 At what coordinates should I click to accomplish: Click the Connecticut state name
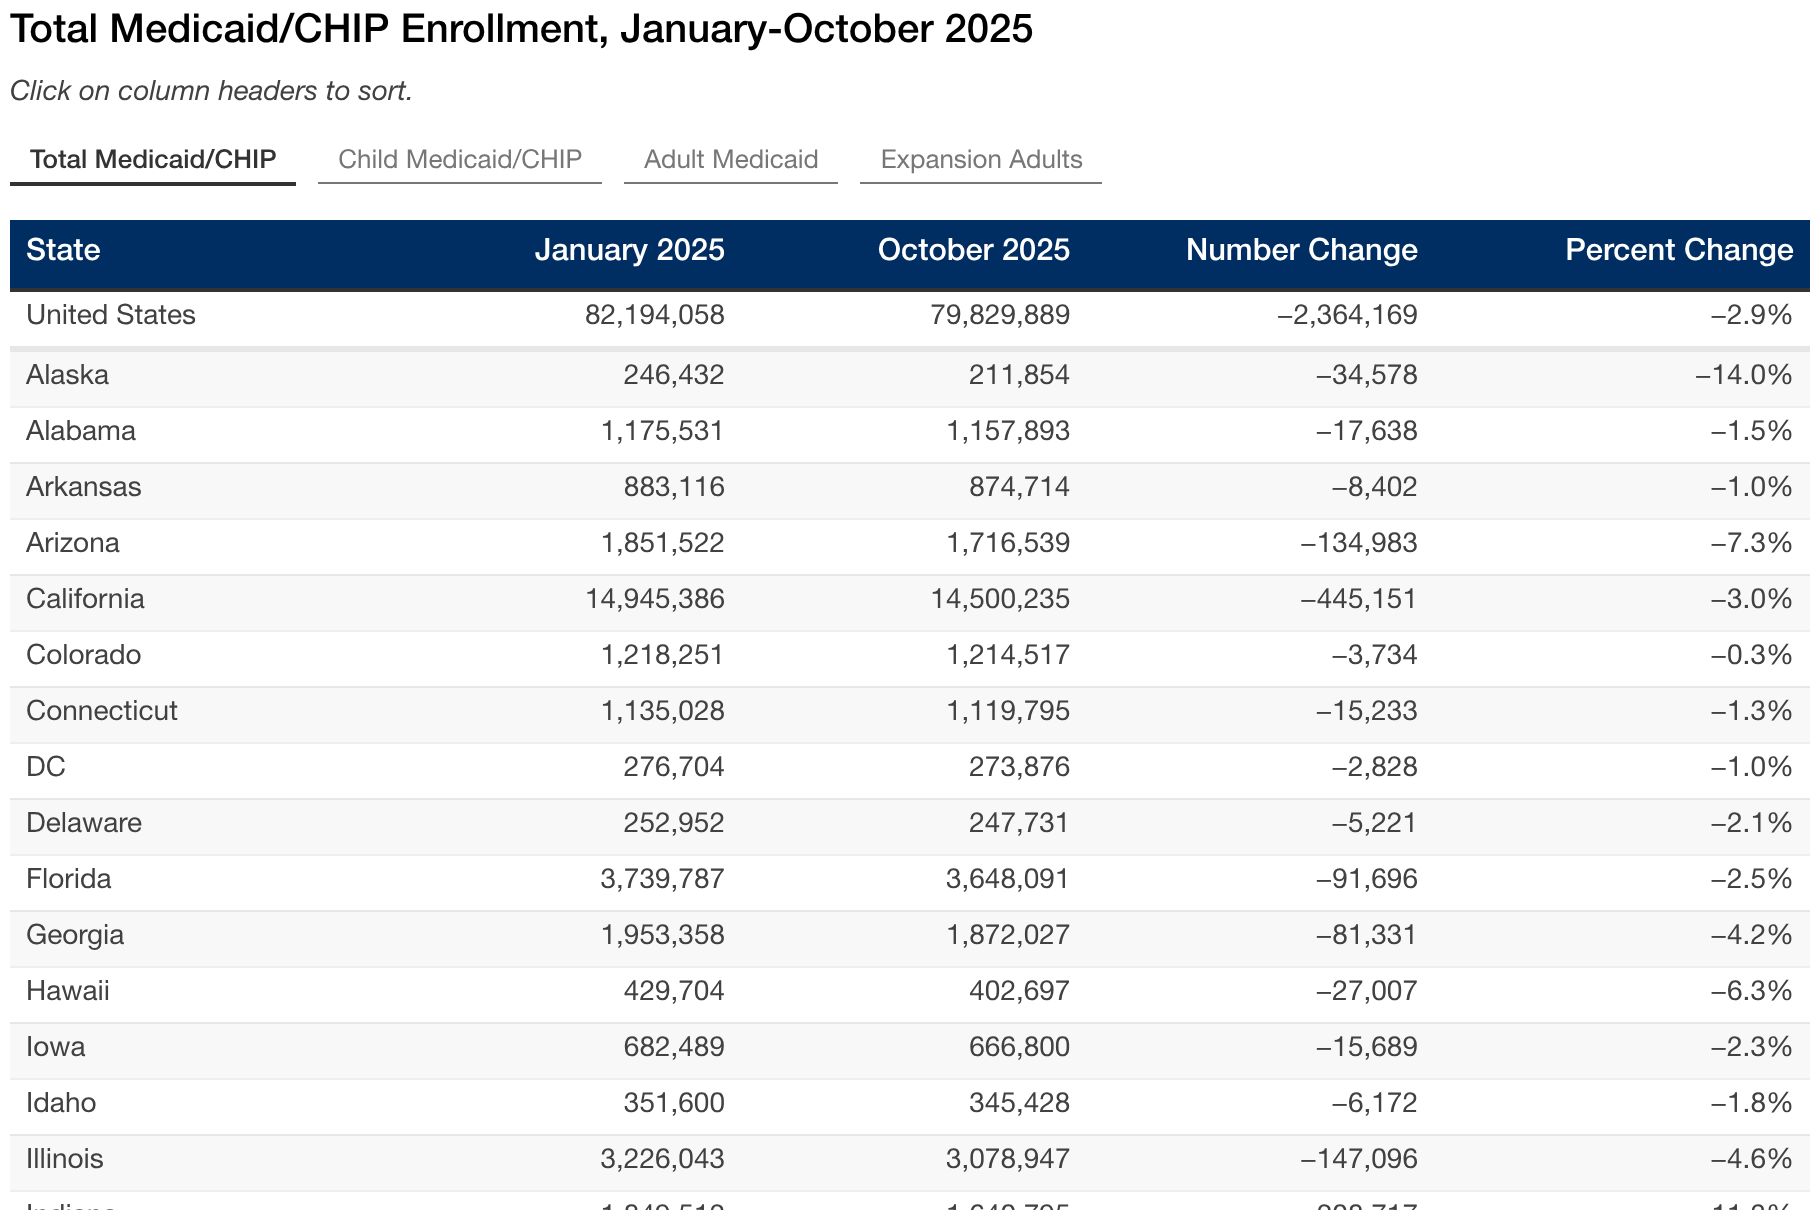[102, 711]
